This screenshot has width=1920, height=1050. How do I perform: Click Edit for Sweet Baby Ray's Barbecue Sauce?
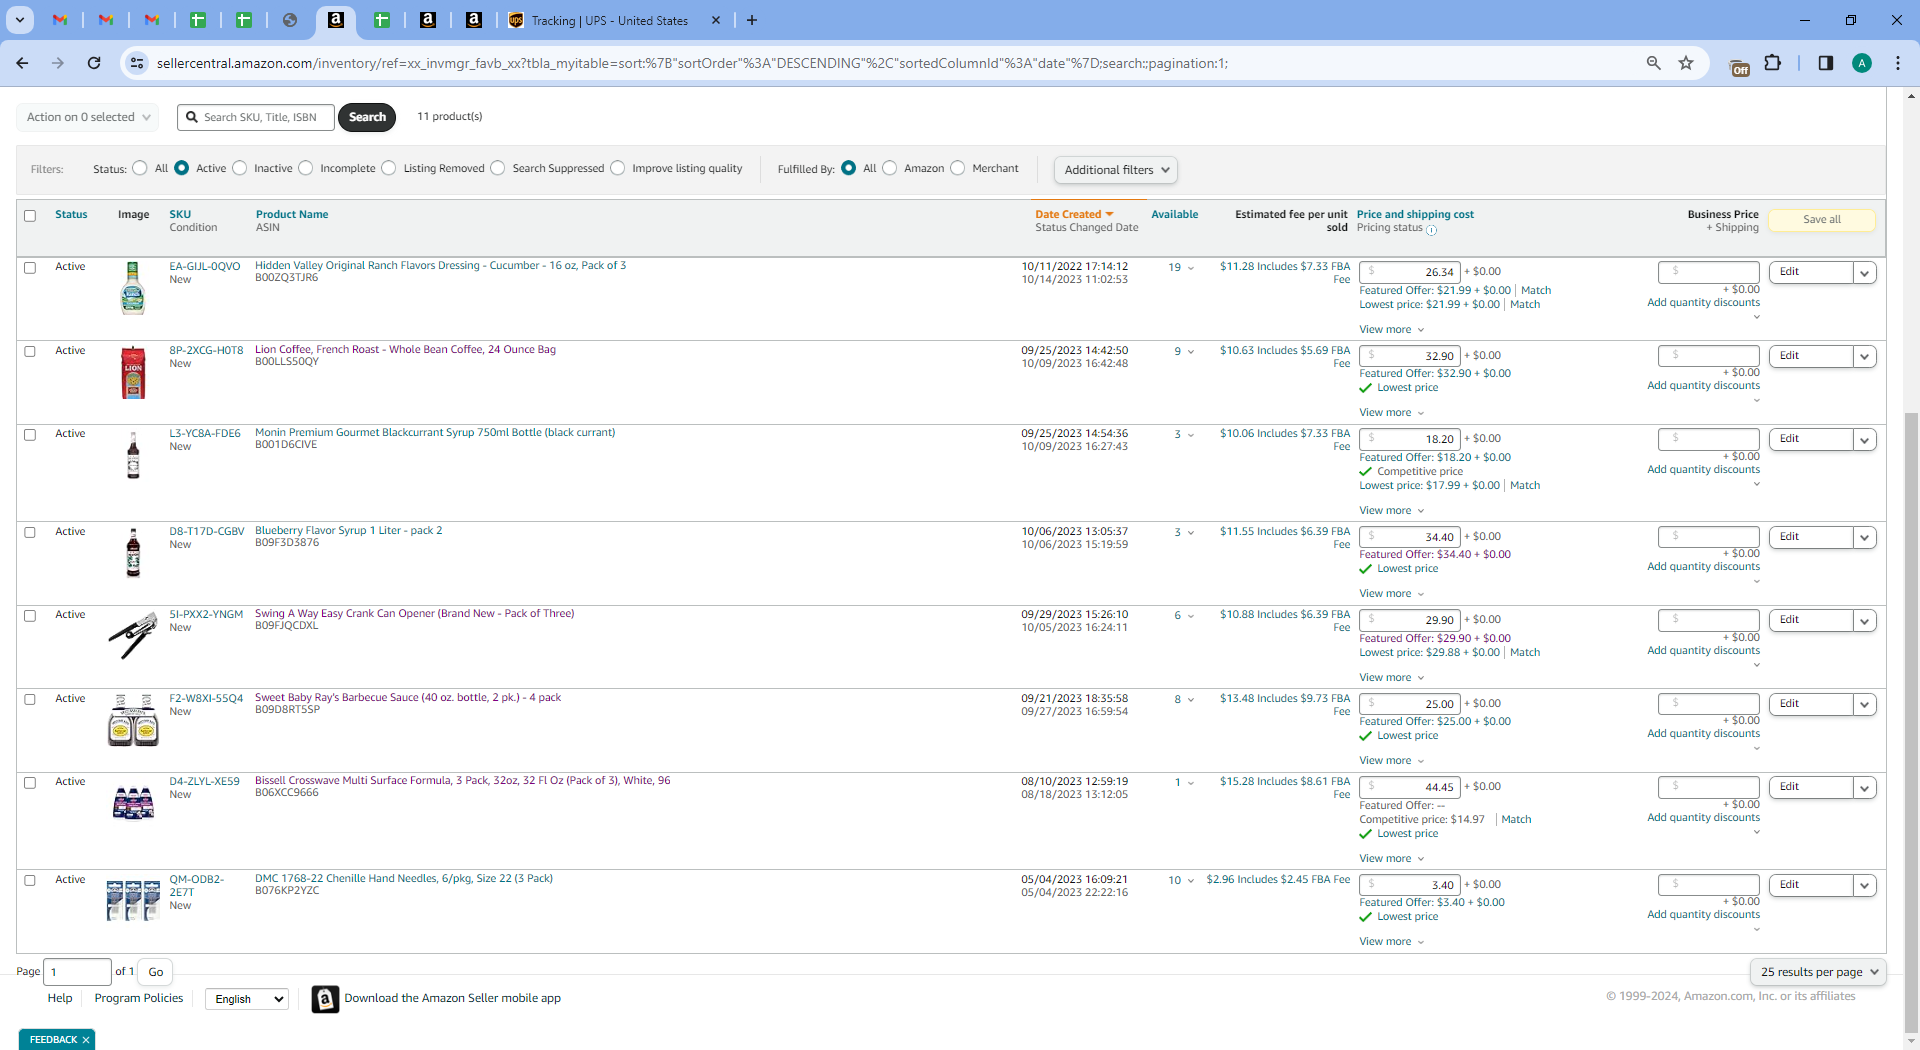click(1811, 704)
